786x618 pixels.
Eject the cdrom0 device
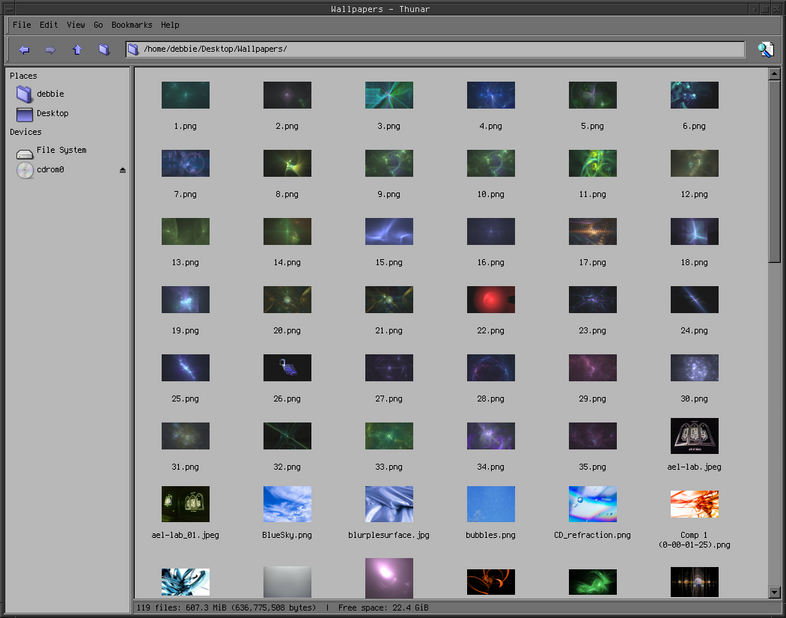[x=123, y=170]
